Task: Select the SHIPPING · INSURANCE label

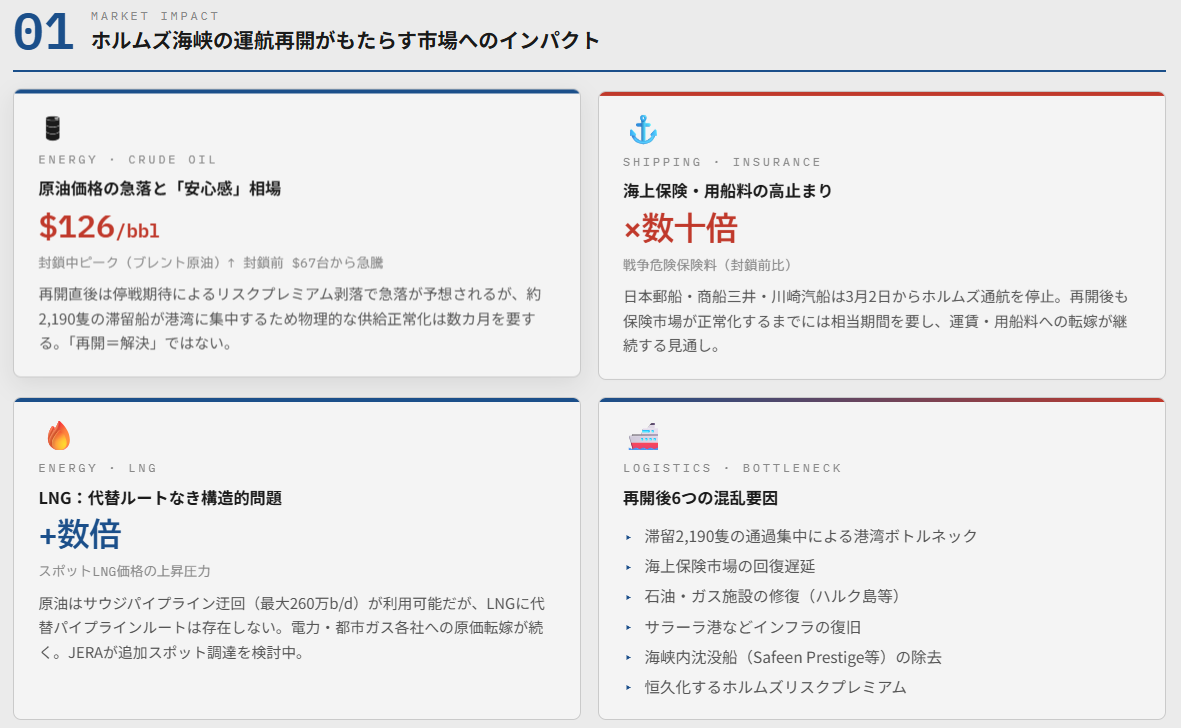Action: click(721, 162)
